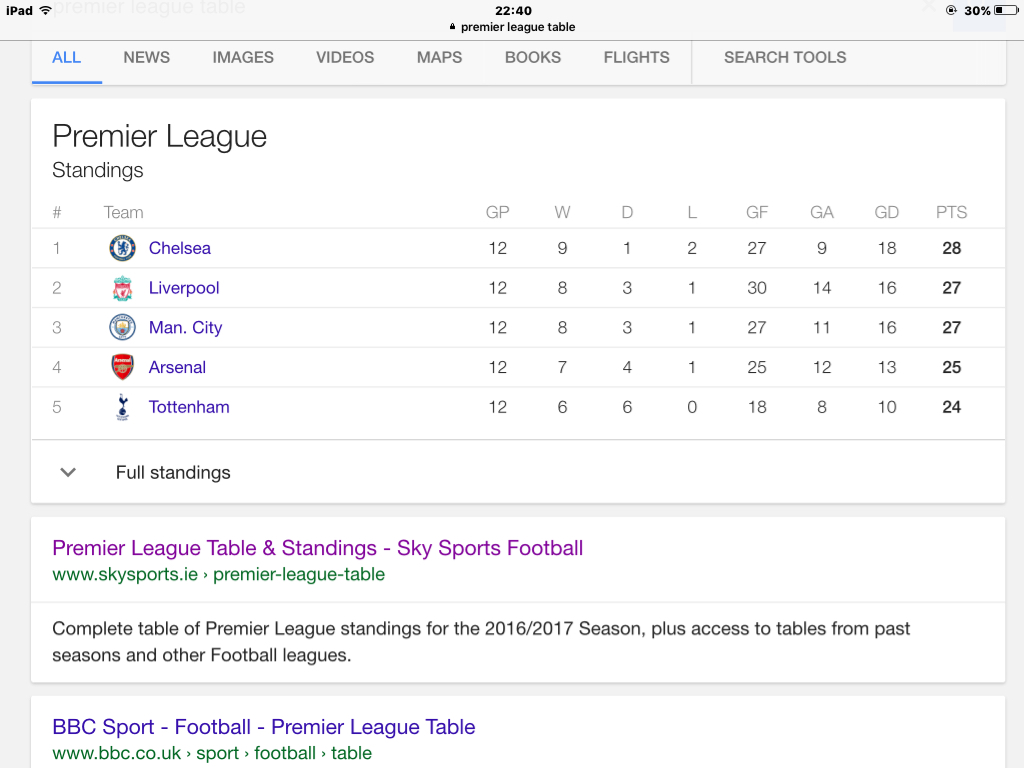Tap the Wi-Fi icon in status bar
The width and height of the screenshot is (1024, 768).
(46, 11)
